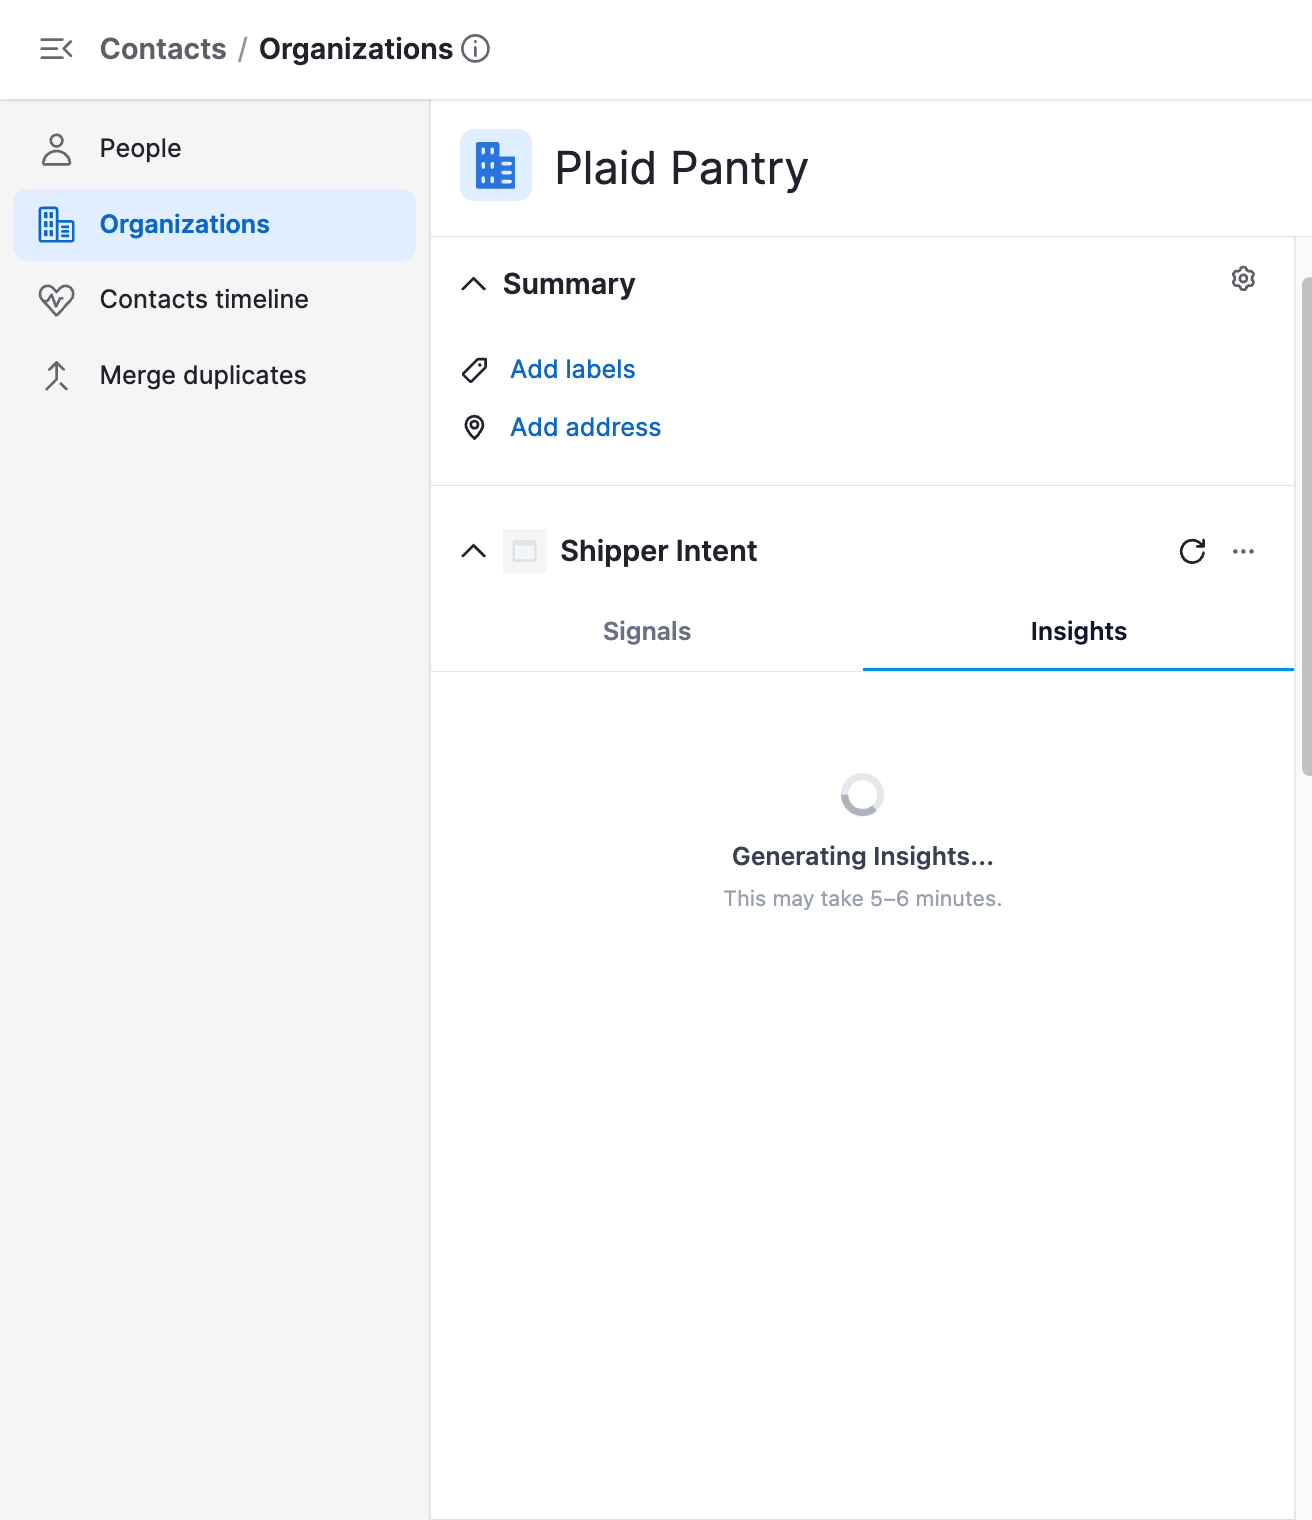Collapse the Shipper Intent section
Viewport: 1312px width, 1520px height.
tap(474, 551)
